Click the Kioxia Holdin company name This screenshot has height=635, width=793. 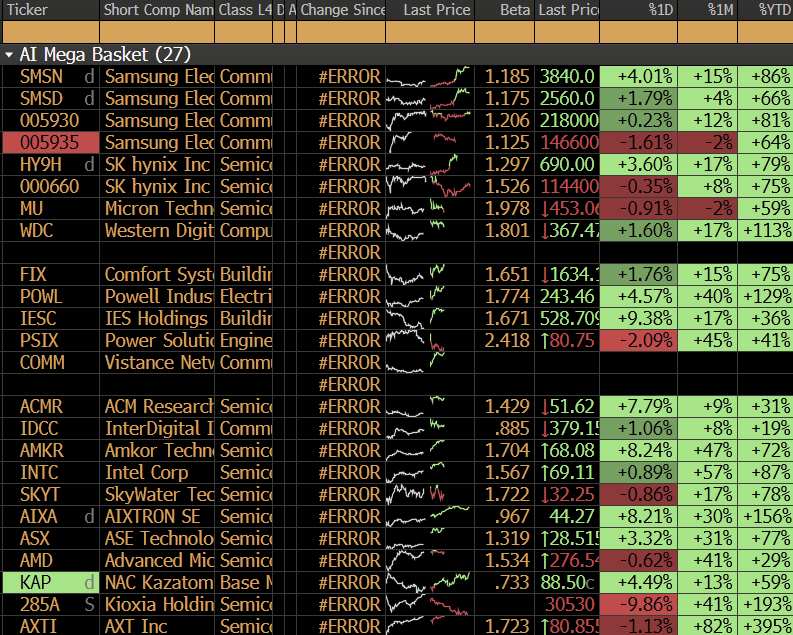pos(159,605)
